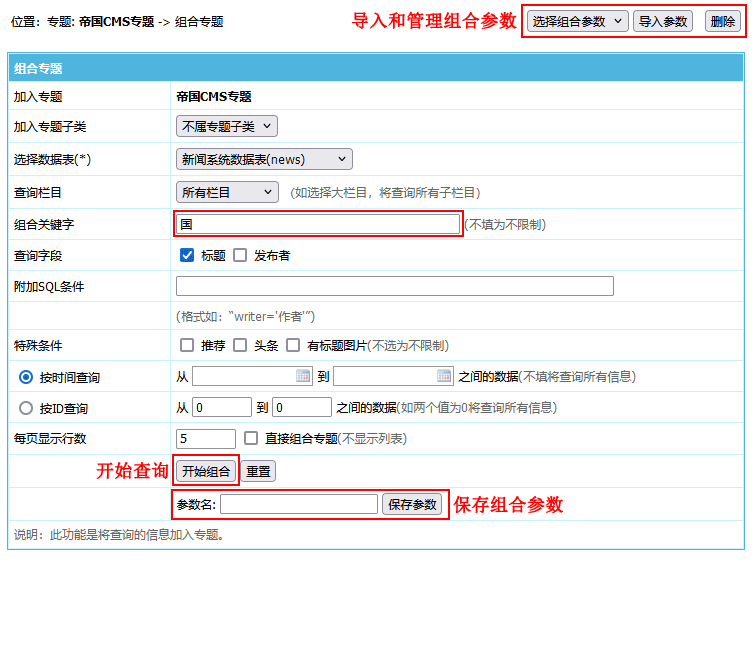Click into the 附加SQL条件 text field
Viewport: 755px width, 660px height.
coord(394,287)
